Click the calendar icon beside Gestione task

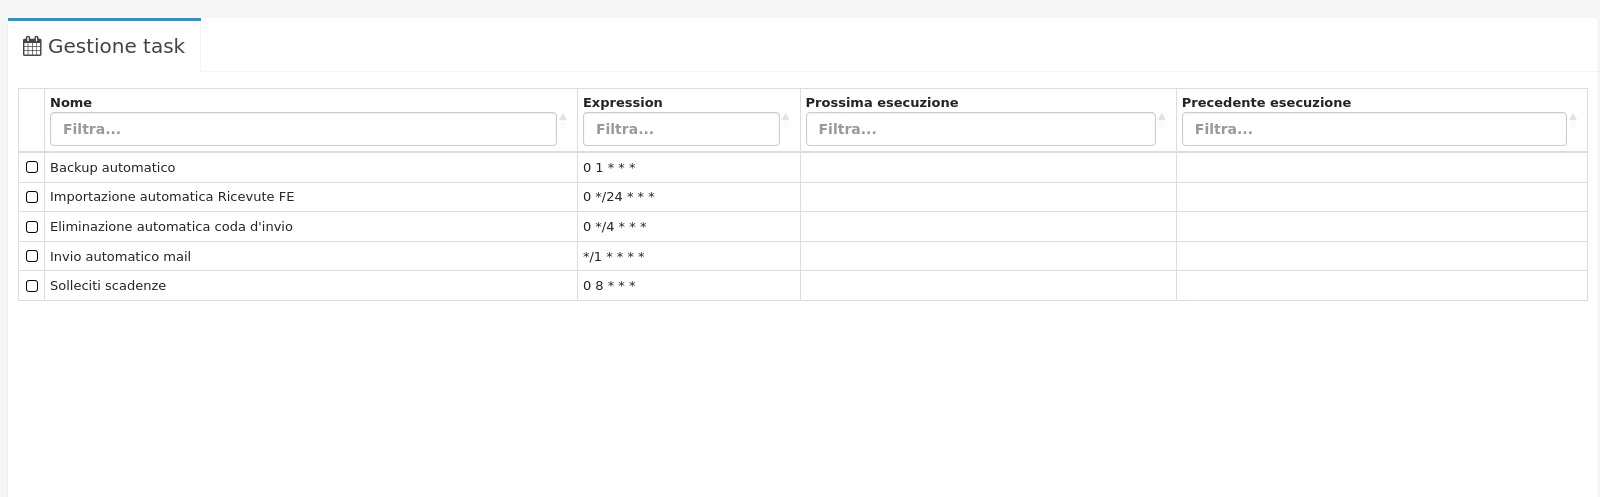[x=32, y=46]
